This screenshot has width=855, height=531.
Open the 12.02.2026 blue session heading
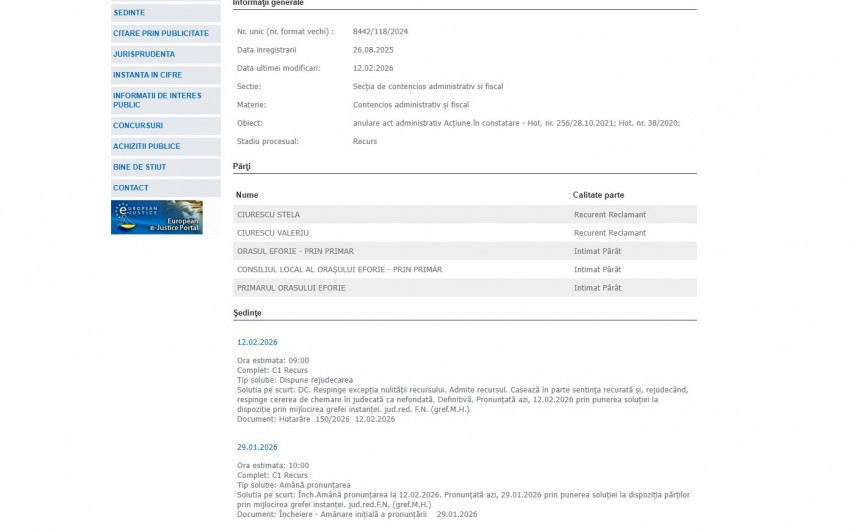point(257,342)
